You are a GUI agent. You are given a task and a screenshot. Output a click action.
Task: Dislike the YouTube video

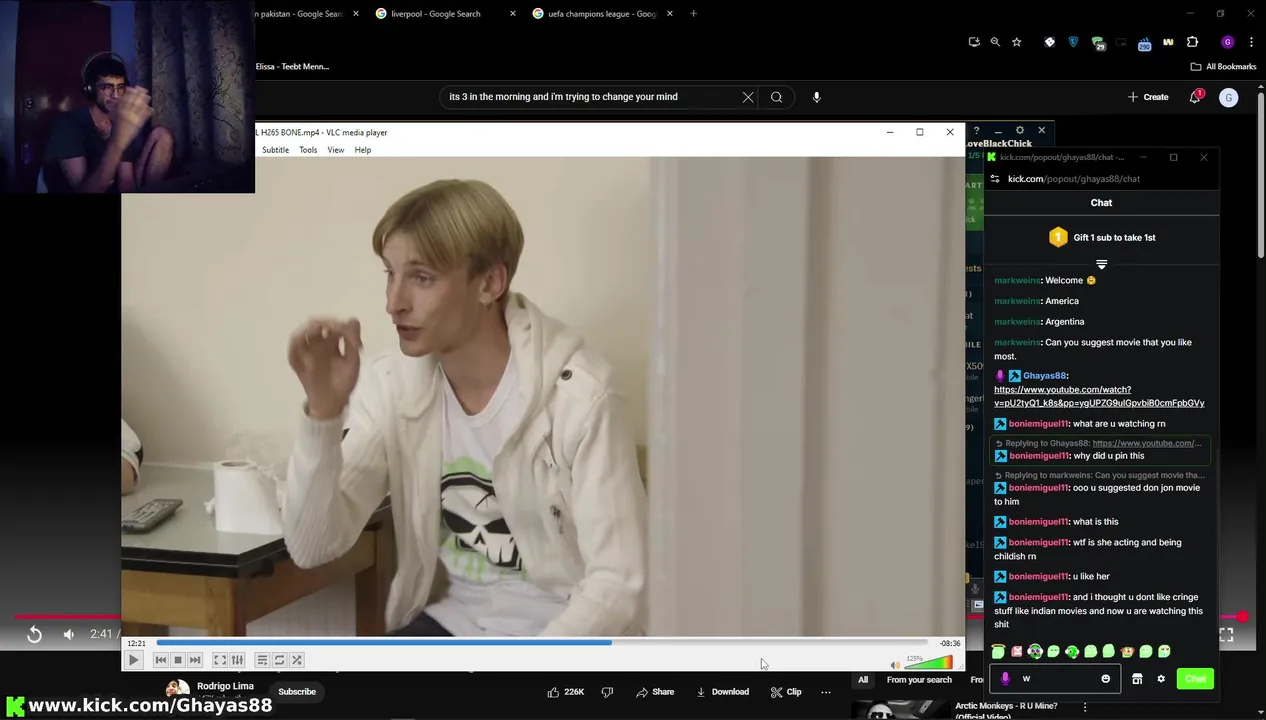pyautogui.click(x=607, y=692)
